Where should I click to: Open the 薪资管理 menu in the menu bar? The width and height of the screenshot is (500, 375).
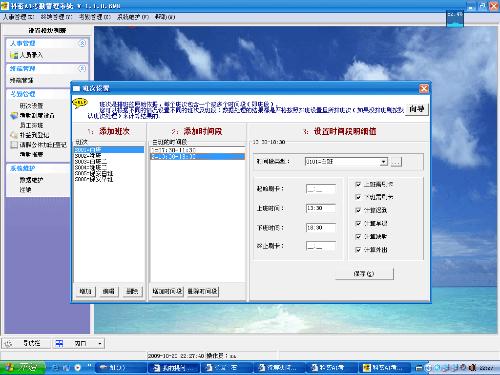(56, 17)
